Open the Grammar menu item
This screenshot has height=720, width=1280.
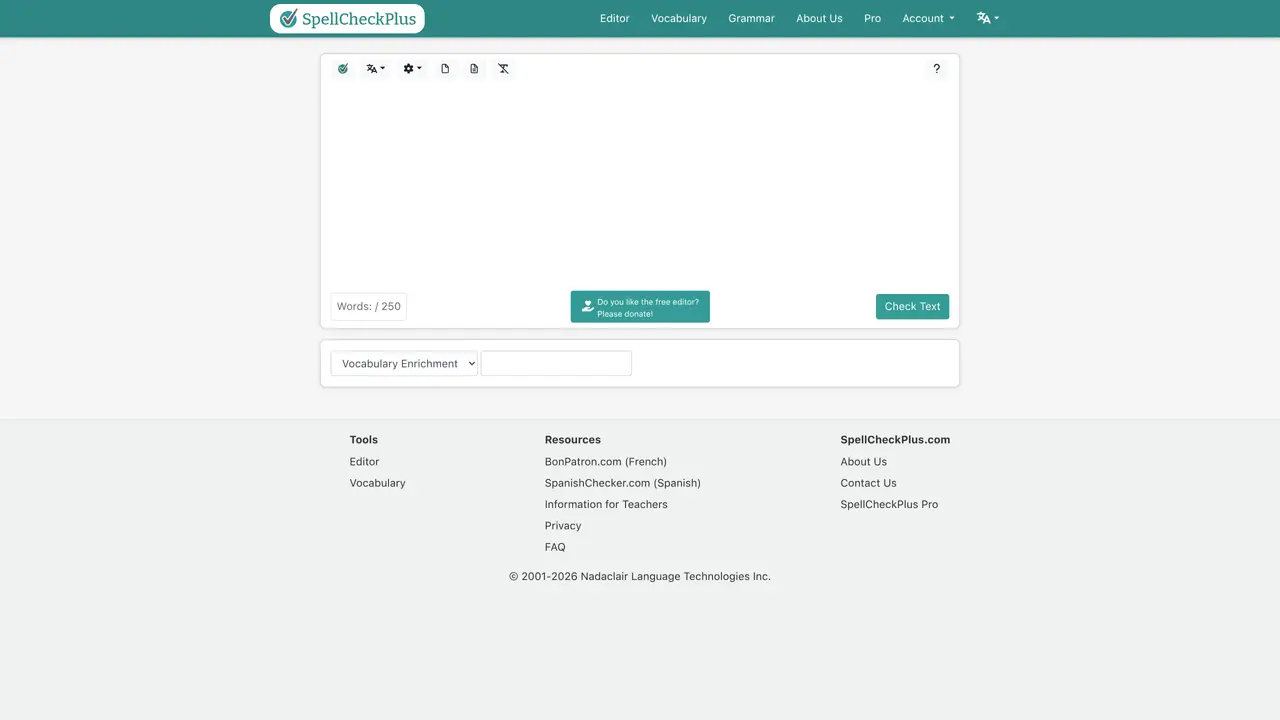click(751, 18)
